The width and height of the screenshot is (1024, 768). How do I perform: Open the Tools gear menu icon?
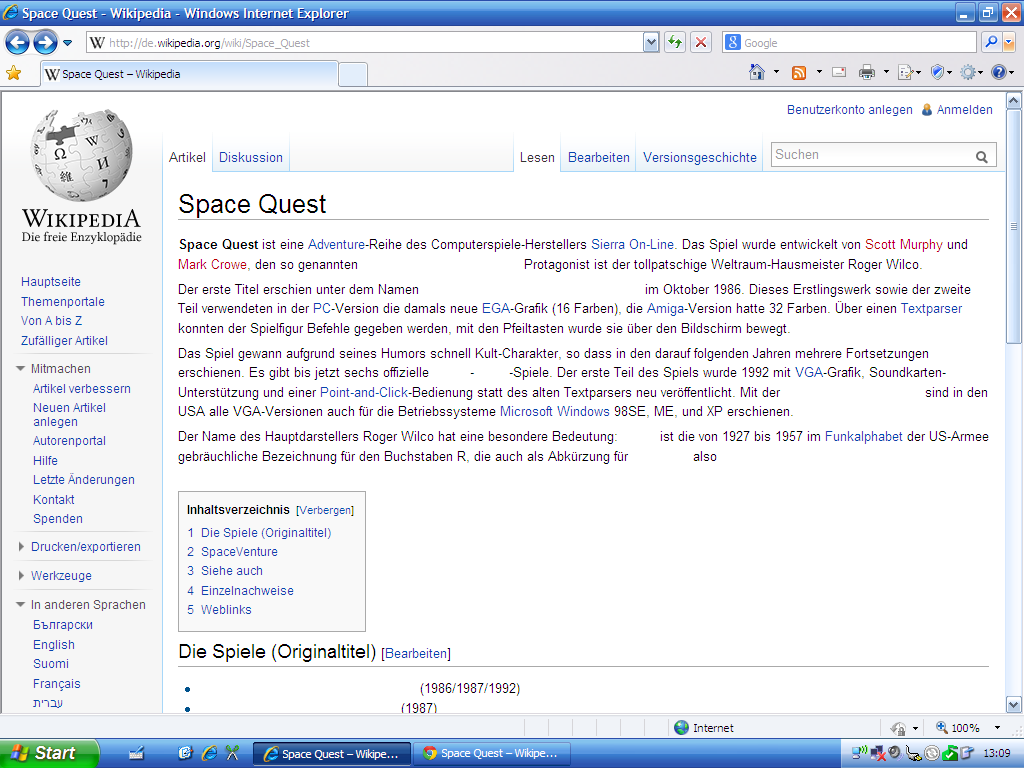[x=971, y=72]
